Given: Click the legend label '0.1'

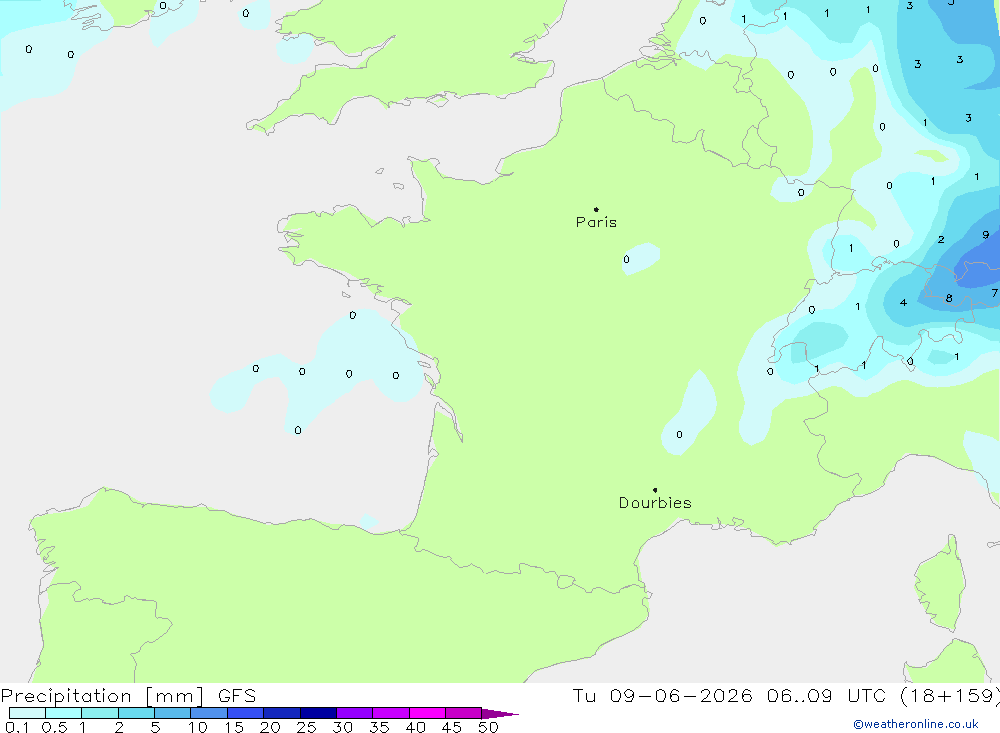Looking at the screenshot, I should tap(17, 727).
